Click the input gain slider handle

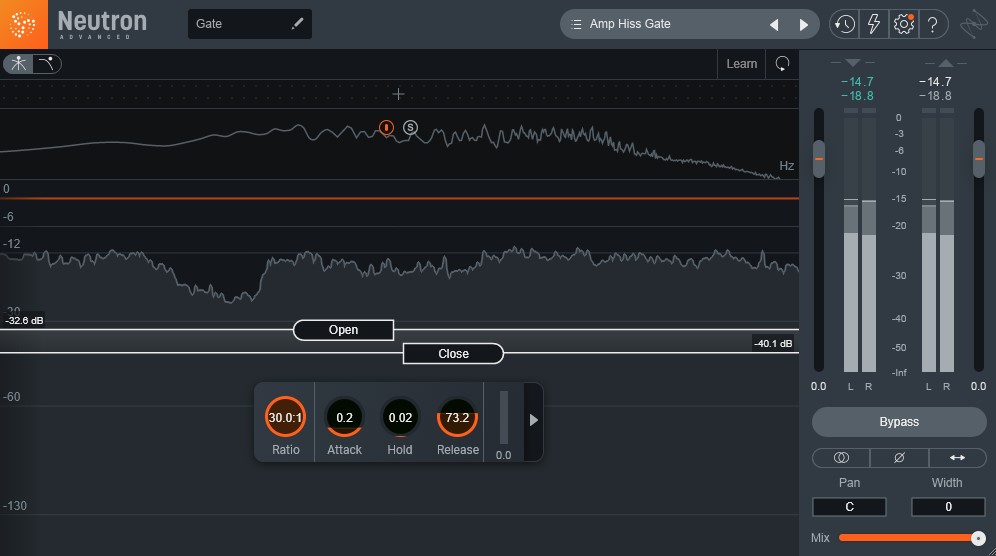[x=819, y=159]
